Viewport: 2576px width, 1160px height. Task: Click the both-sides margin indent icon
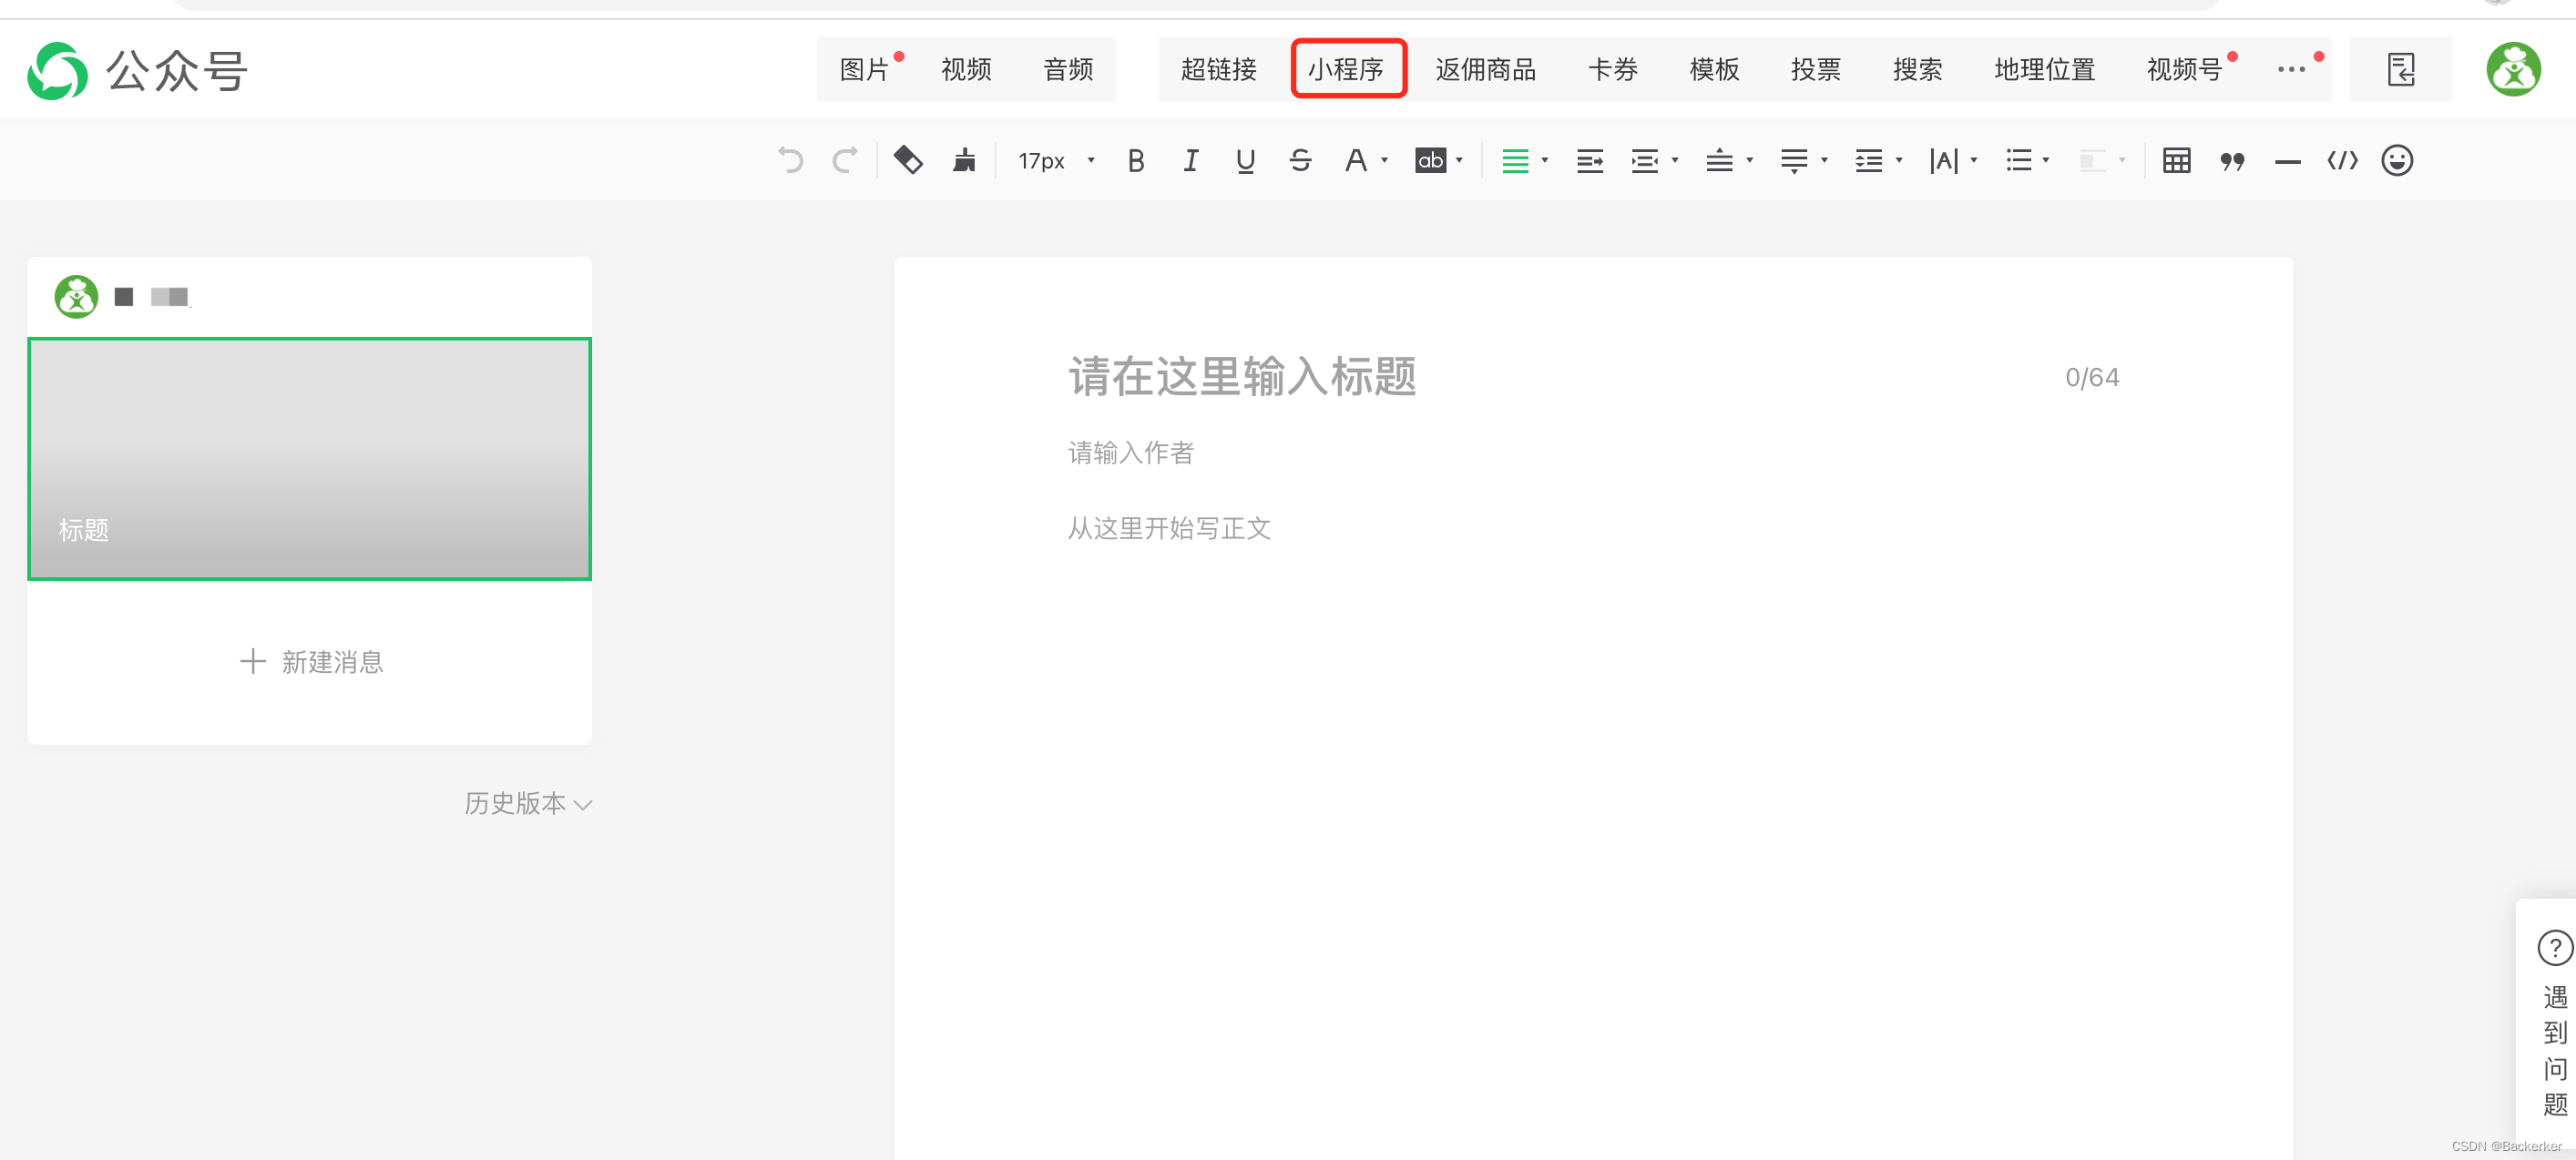click(x=1645, y=160)
